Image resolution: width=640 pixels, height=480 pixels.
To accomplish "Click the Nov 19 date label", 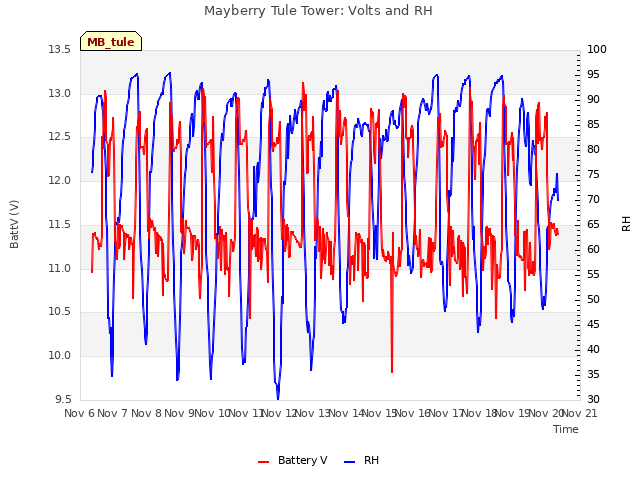I will pos(513,413).
